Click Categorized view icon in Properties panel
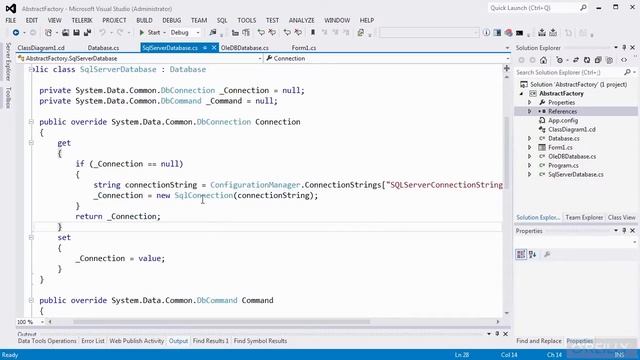The image size is (640, 360). [521, 255]
